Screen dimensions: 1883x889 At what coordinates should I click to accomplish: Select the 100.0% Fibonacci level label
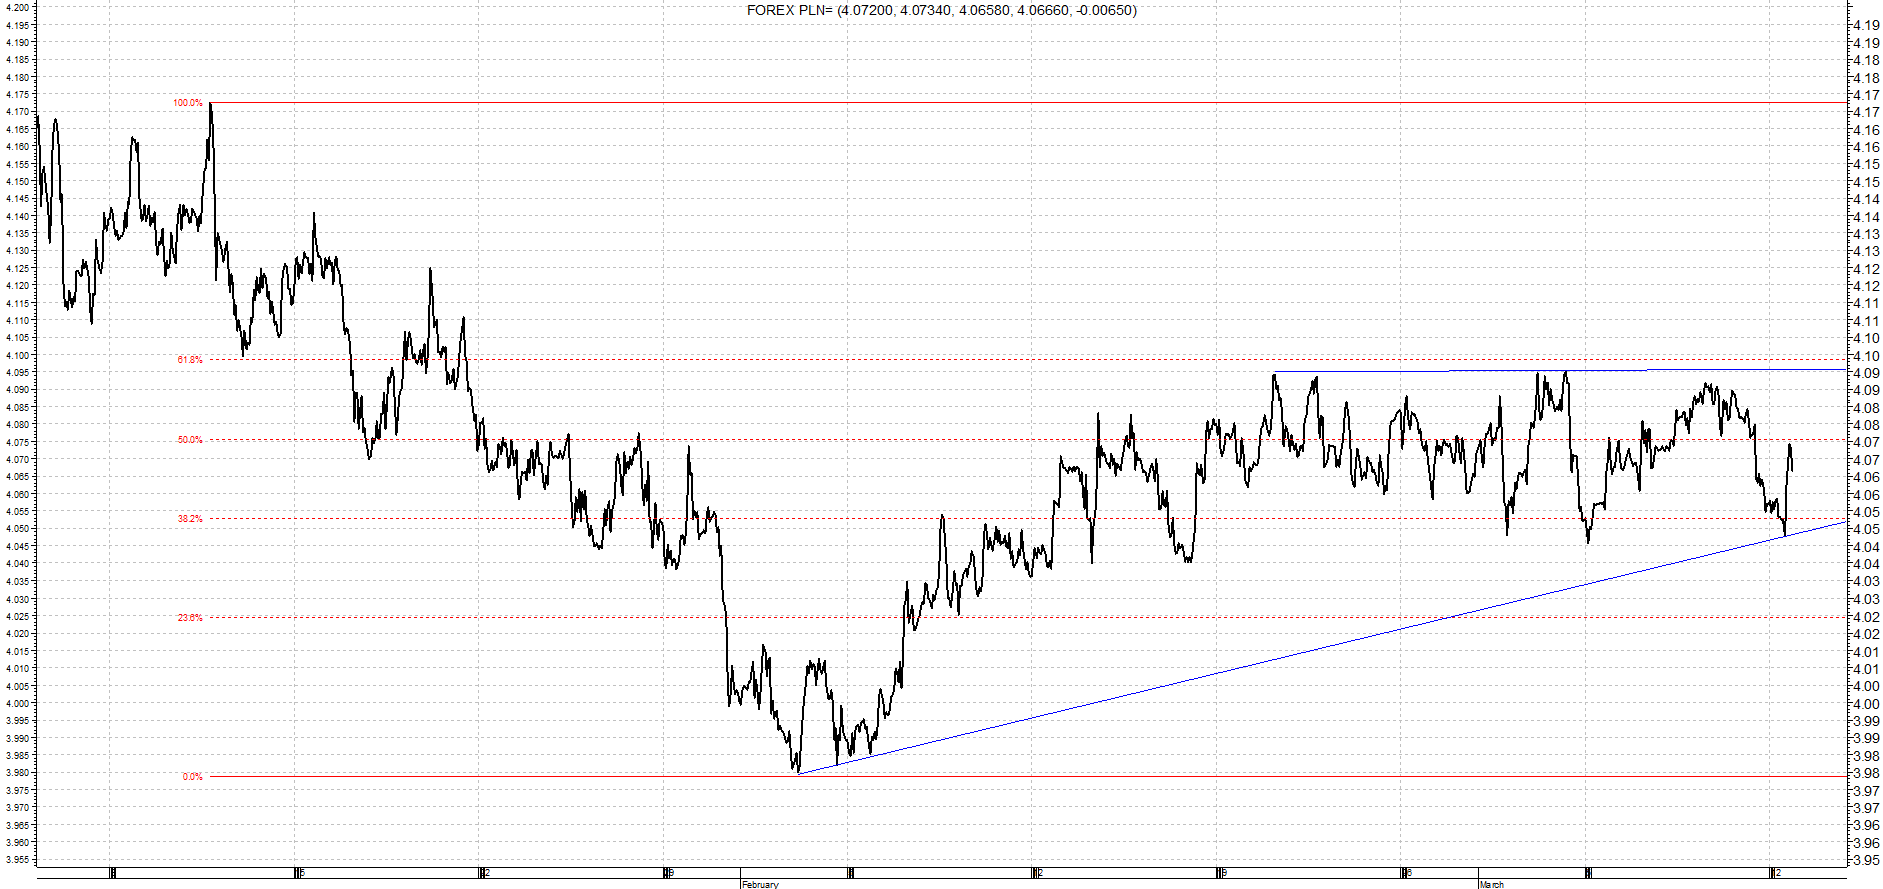188,103
